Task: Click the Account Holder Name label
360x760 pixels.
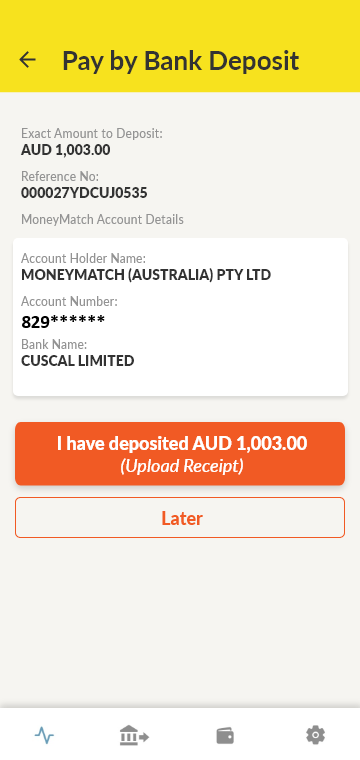Action: pyautogui.click(x=83, y=258)
